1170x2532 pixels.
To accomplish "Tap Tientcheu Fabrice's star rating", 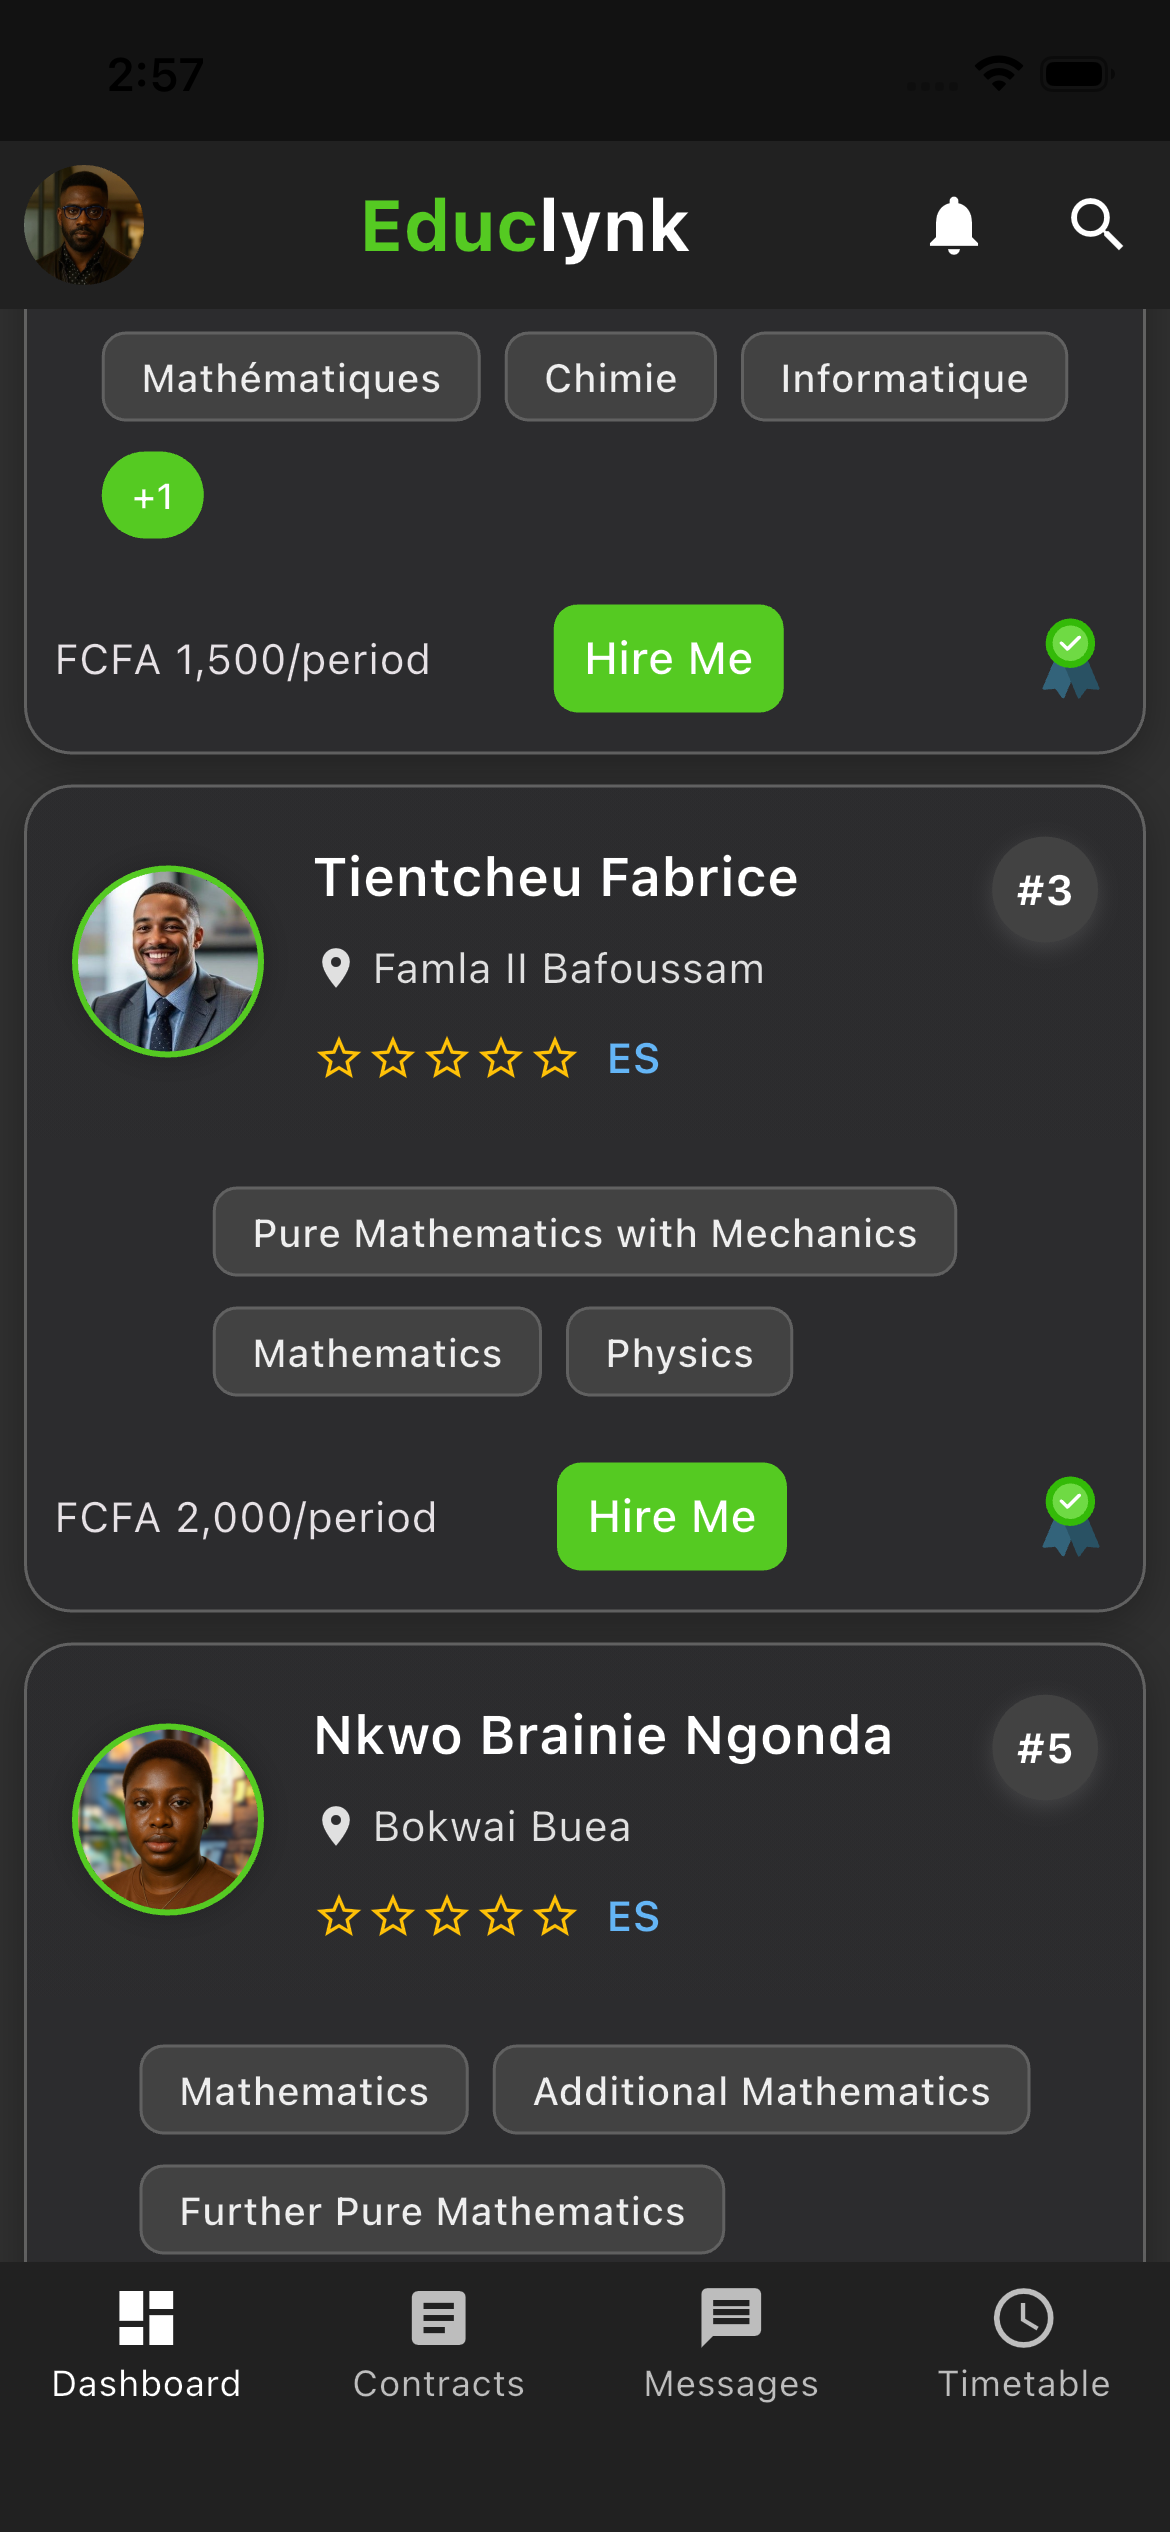I will point(447,1058).
